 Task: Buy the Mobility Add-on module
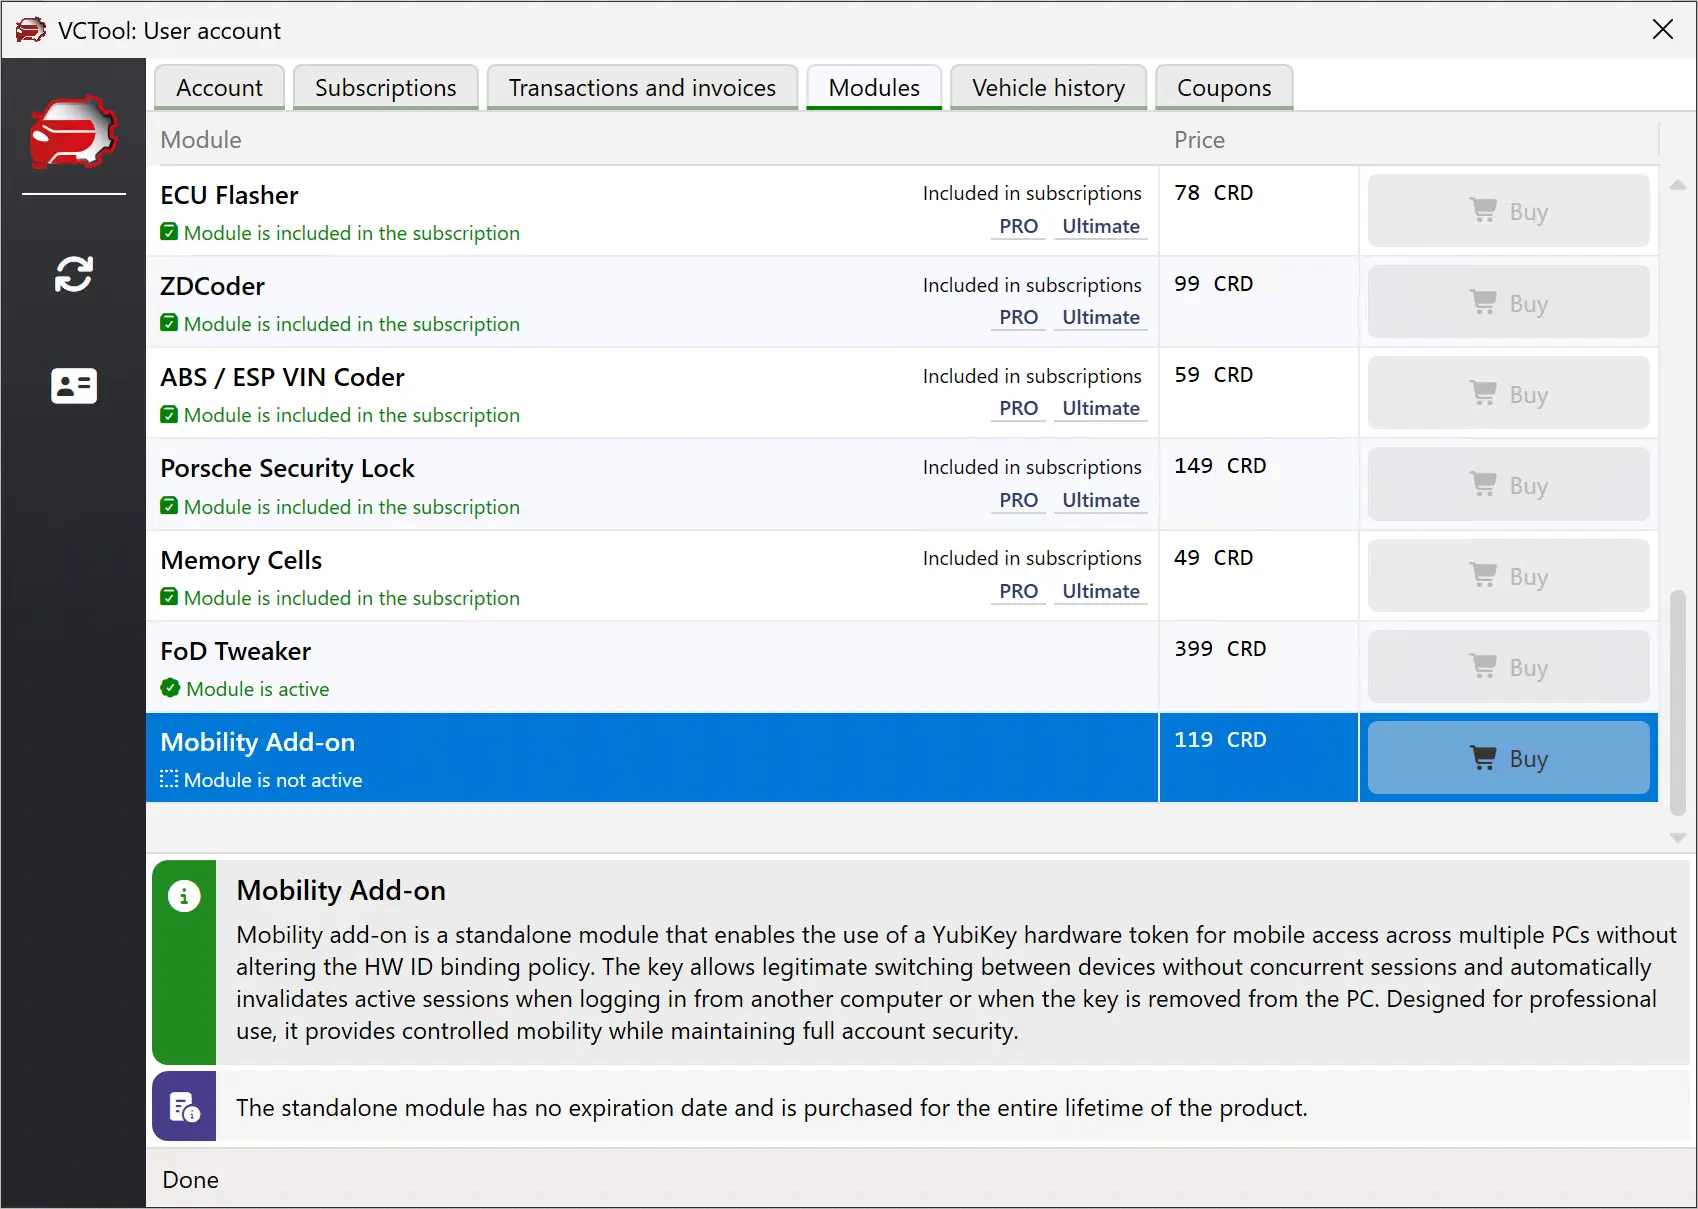pos(1508,758)
